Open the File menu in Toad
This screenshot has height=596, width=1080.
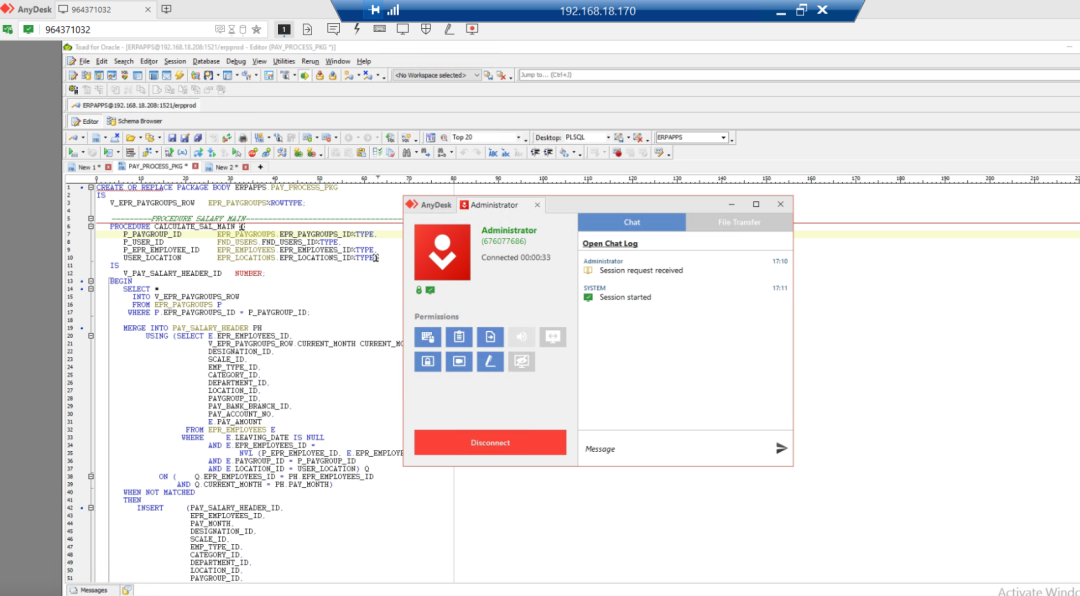point(84,61)
